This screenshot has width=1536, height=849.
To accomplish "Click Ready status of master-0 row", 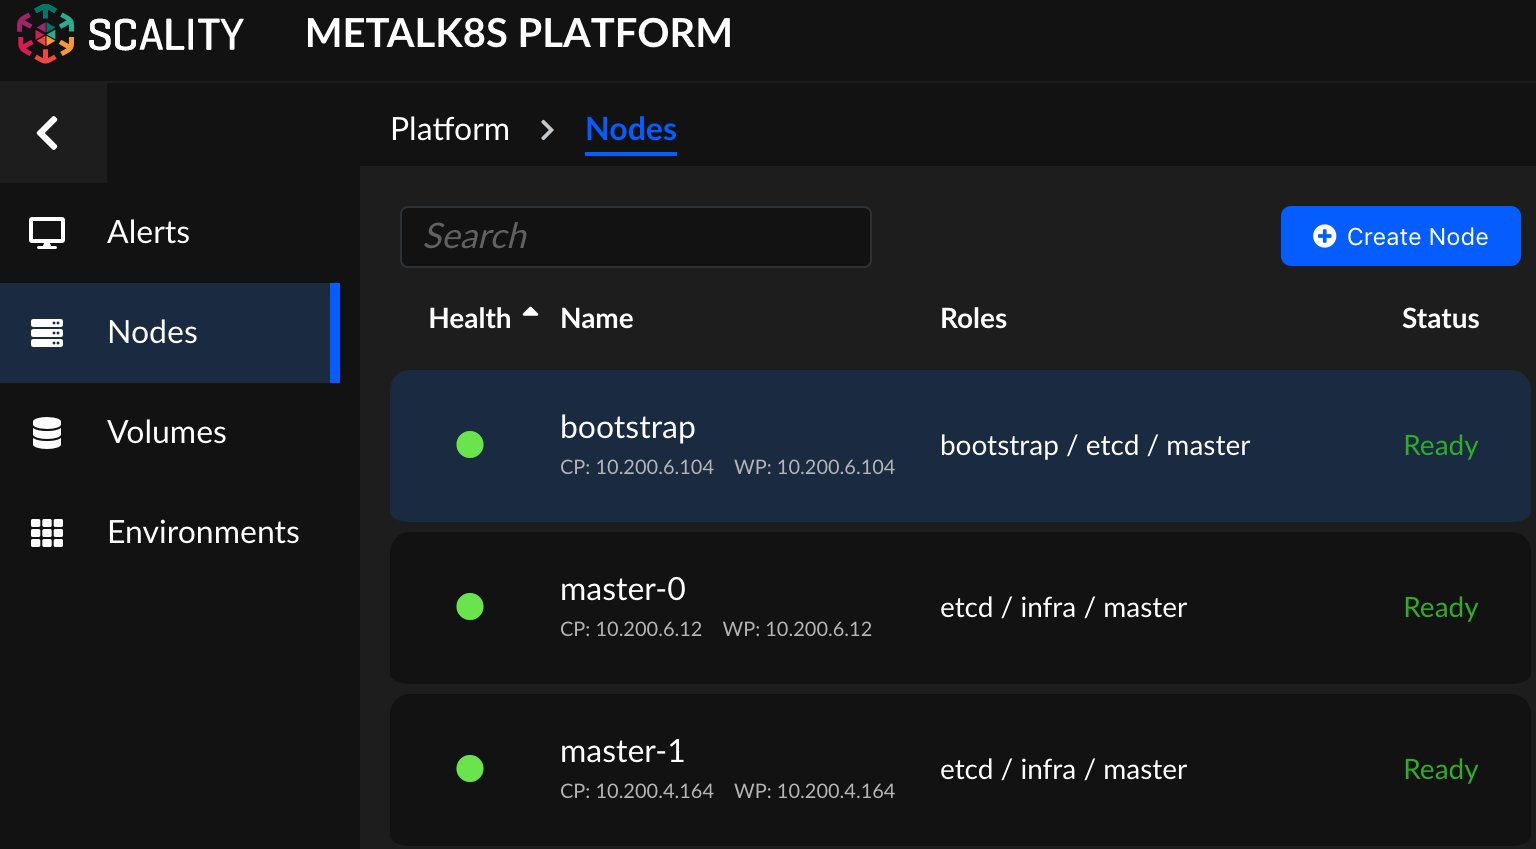I will pyautogui.click(x=1440, y=608).
